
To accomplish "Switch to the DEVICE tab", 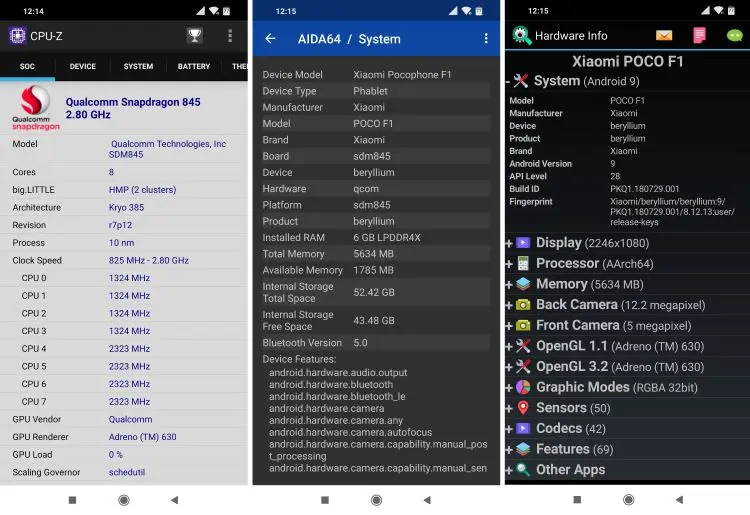I will 83,66.
